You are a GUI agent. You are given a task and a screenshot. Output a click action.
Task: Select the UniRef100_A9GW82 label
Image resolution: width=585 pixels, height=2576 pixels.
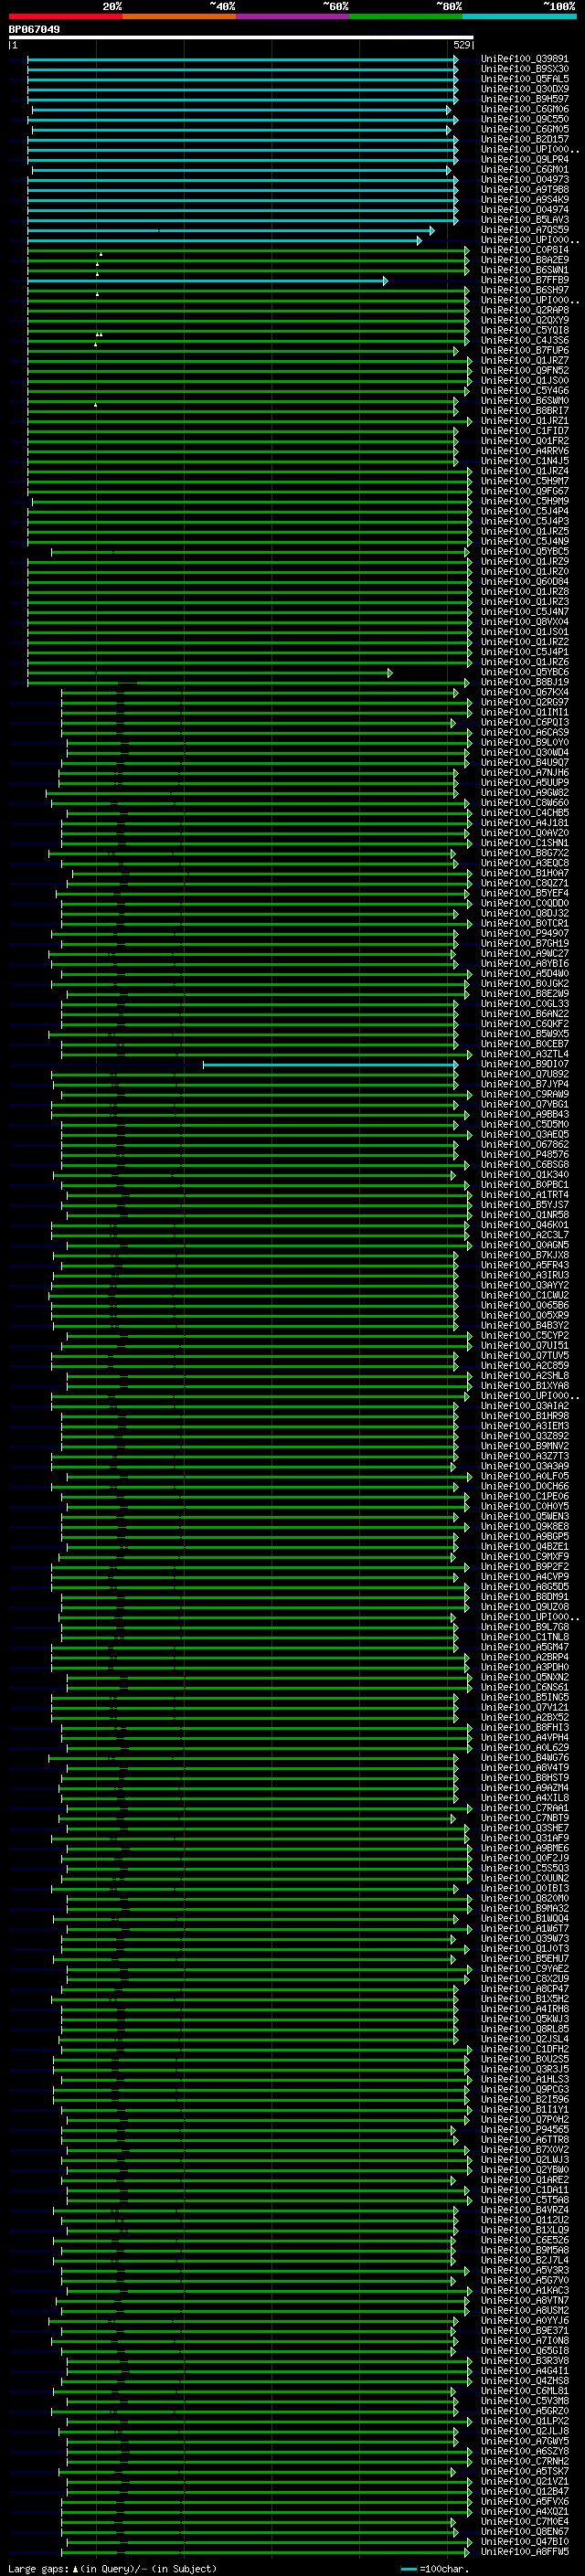click(x=525, y=793)
